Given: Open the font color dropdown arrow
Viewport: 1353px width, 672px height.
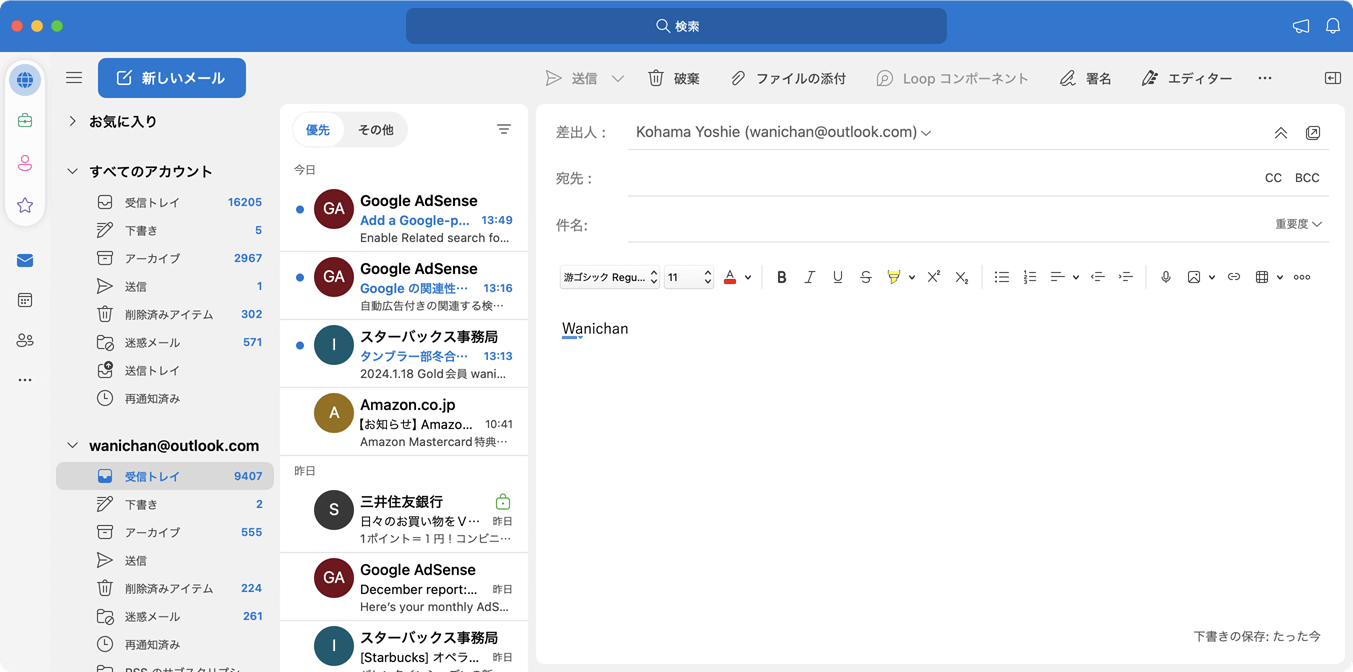Looking at the screenshot, I should click(748, 278).
